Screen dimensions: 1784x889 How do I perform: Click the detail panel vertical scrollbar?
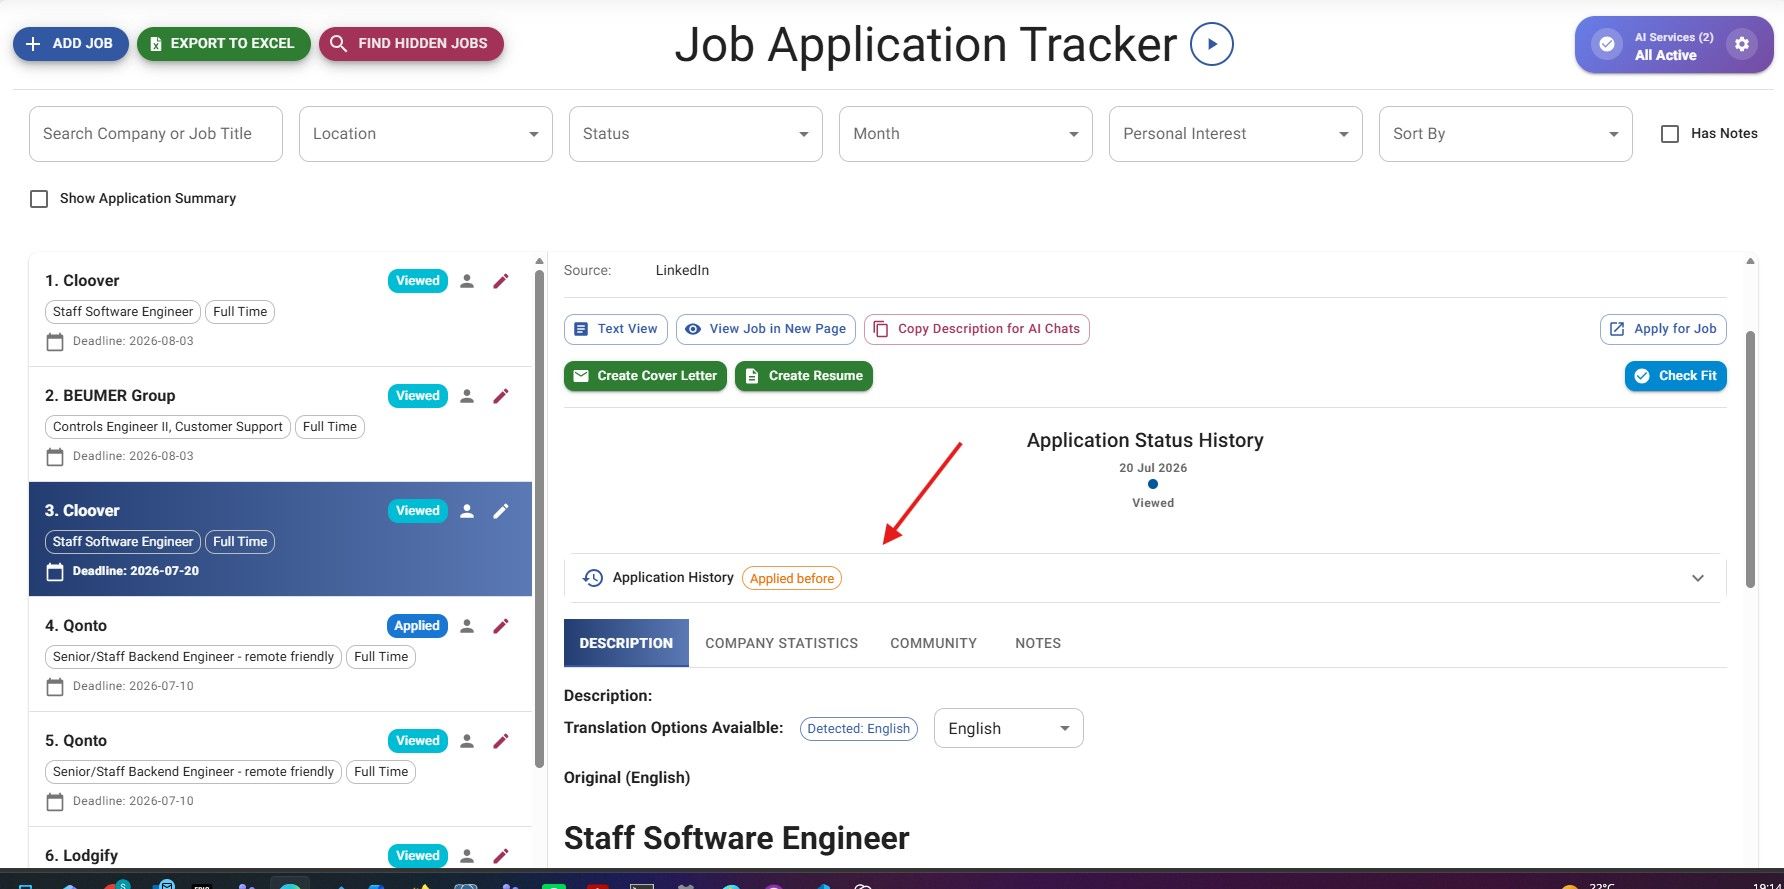tap(1750, 458)
